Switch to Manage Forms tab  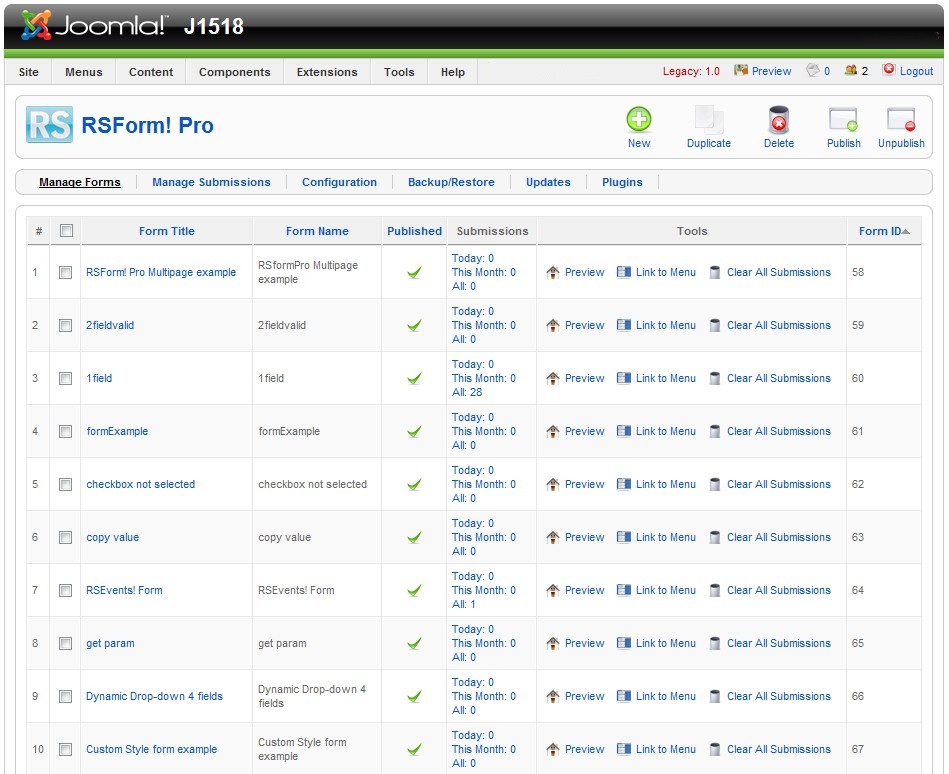(x=80, y=182)
